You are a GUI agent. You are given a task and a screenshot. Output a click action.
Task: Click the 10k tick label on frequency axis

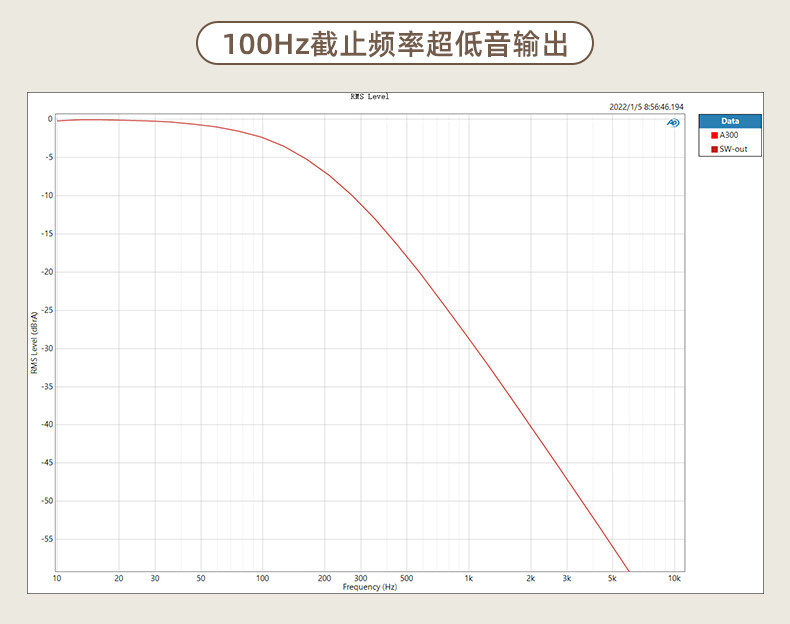coord(674,578)
